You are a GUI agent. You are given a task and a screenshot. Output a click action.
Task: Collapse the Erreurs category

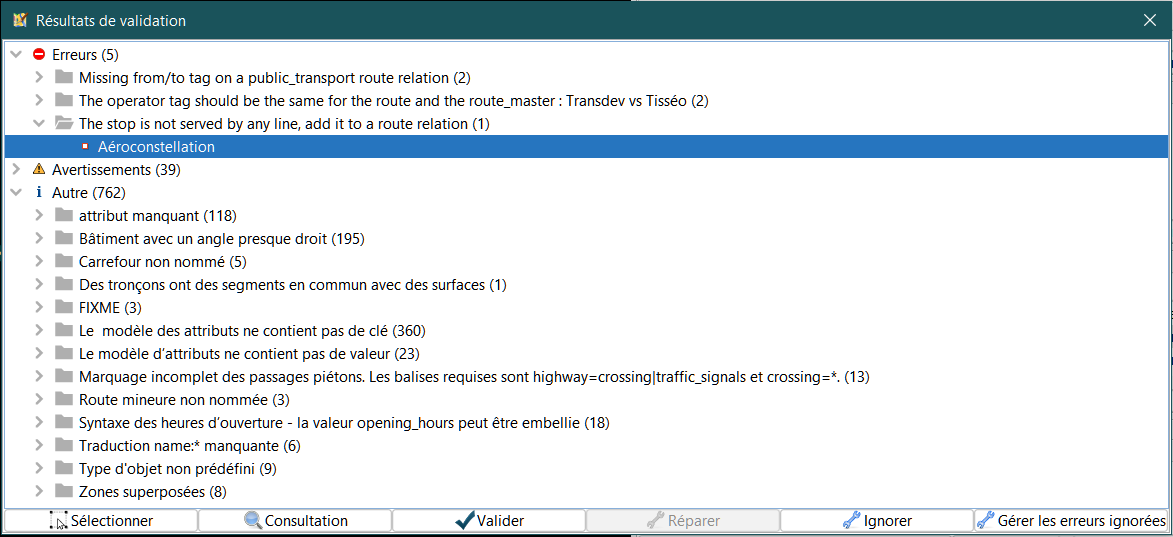16,55
